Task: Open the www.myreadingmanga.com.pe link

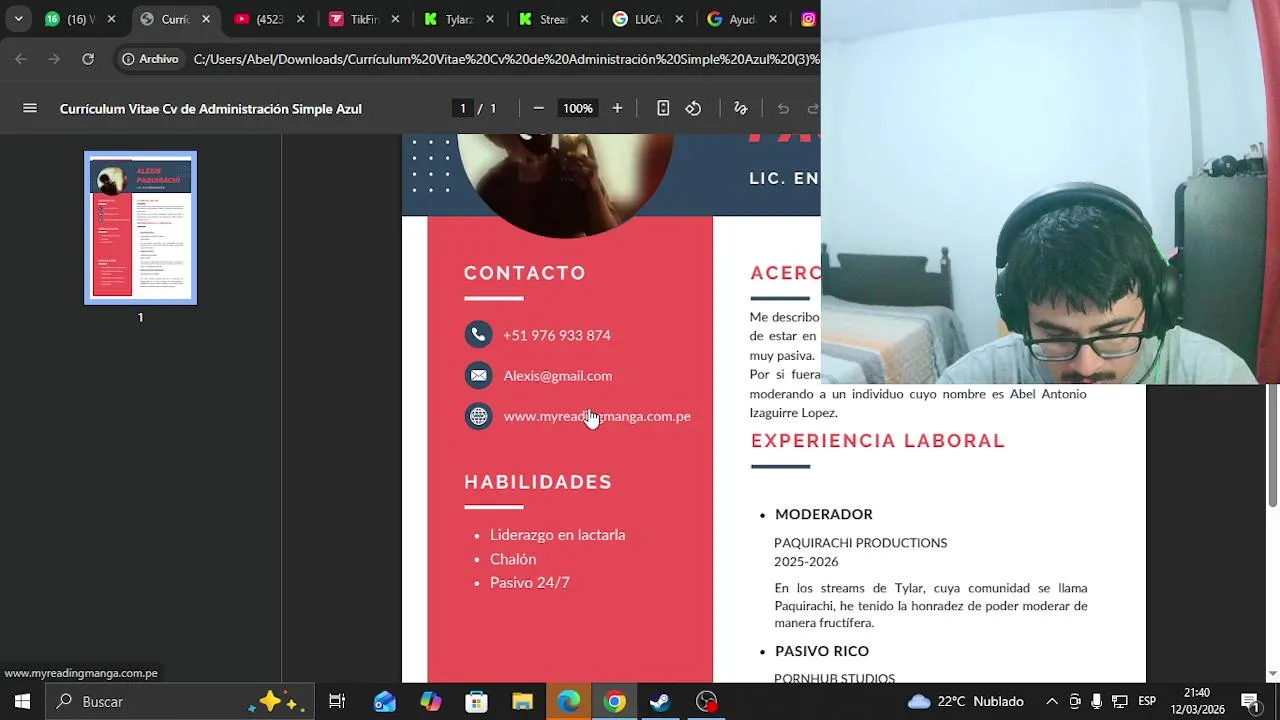Action: coord(597,416)
